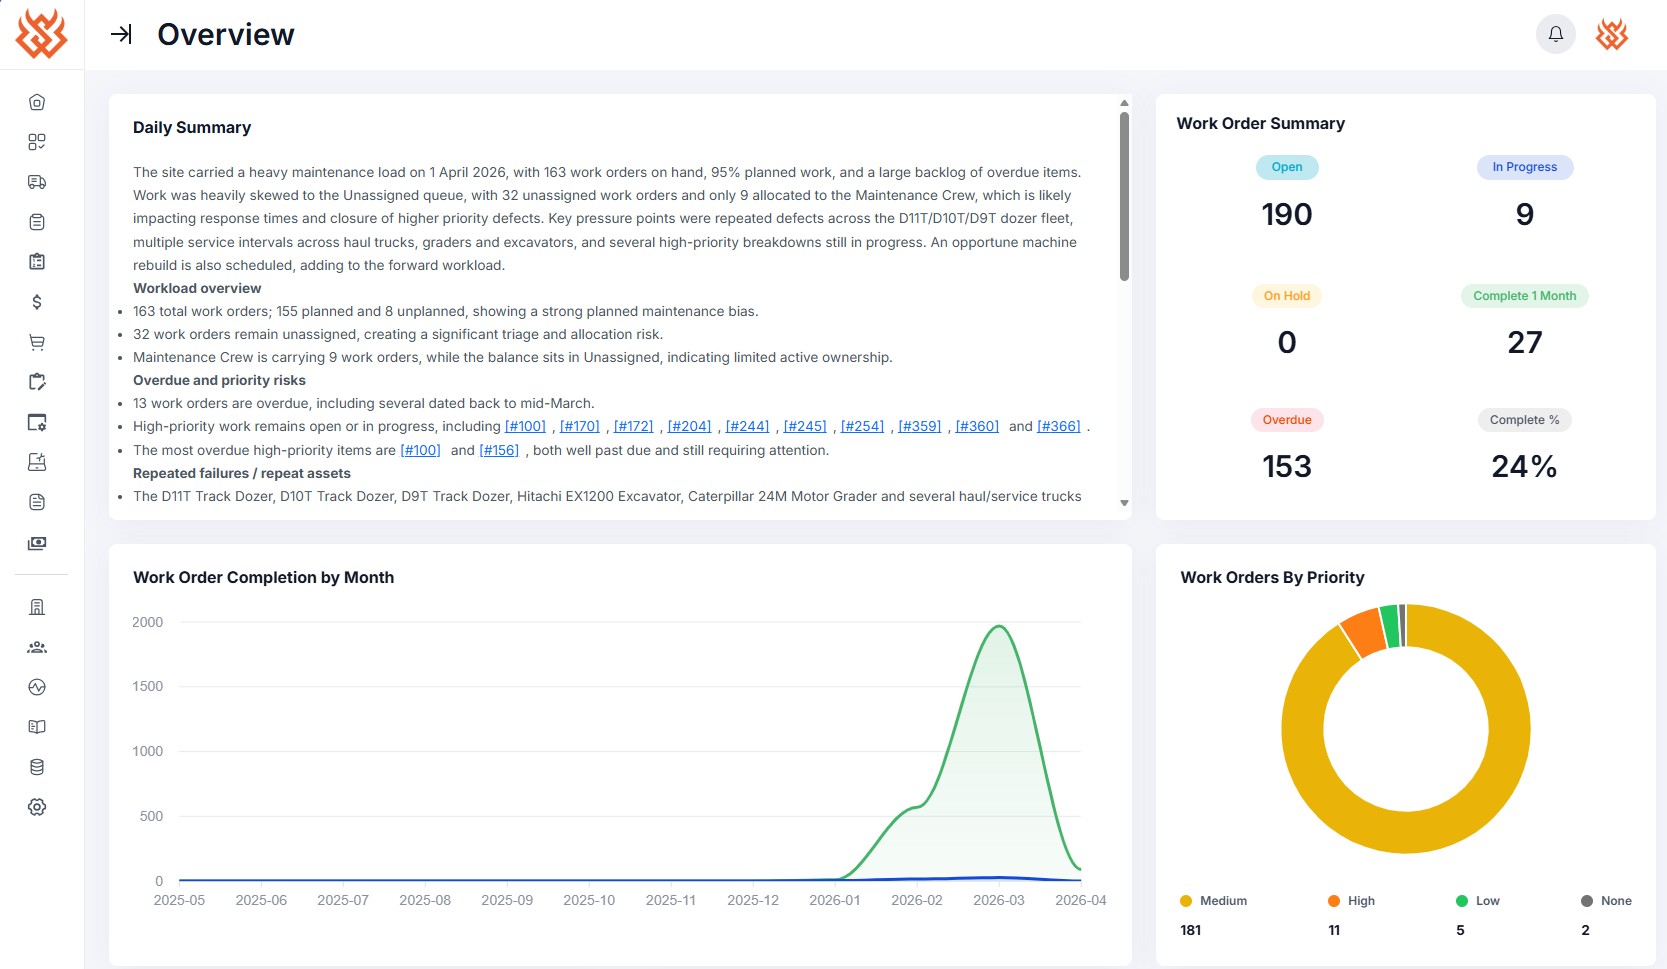Click the activity pulse sidebar icon
Image resolution: width=1667 pixels, height=969 pixels.
click(x=37, y=687)
